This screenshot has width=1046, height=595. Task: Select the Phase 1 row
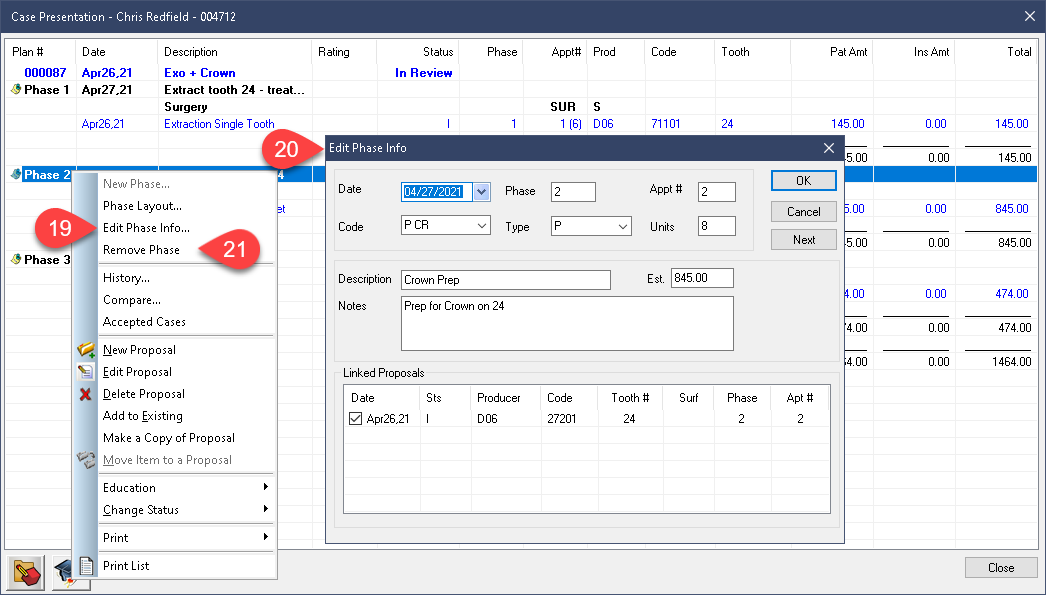pos(520,89)
